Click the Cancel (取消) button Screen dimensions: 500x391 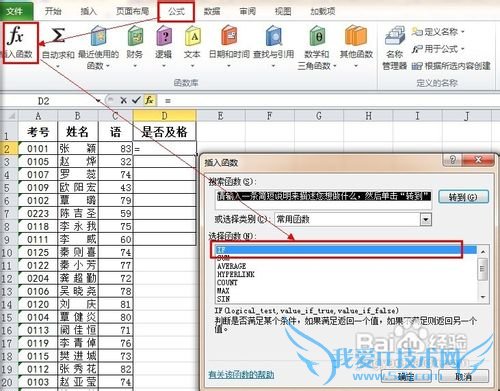pos(463,377)
